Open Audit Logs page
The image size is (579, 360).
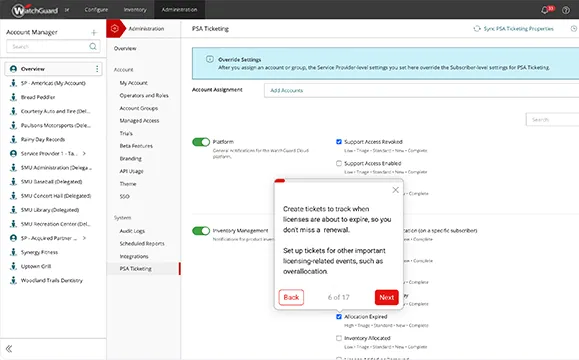[132, 231]
